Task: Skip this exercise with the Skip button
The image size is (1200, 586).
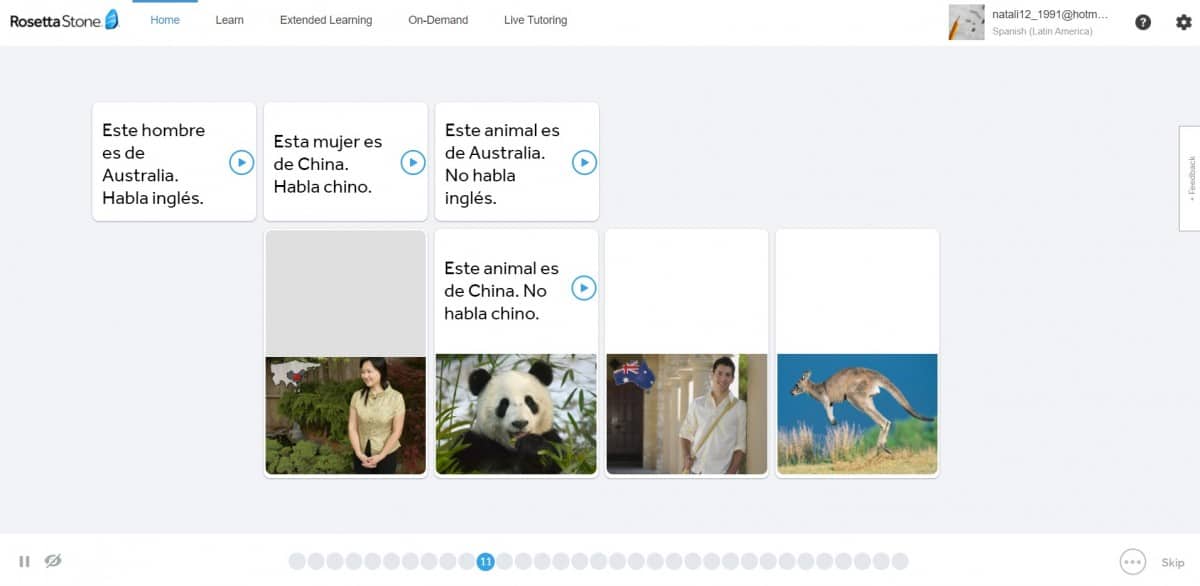Action: tap(1172, 563)
